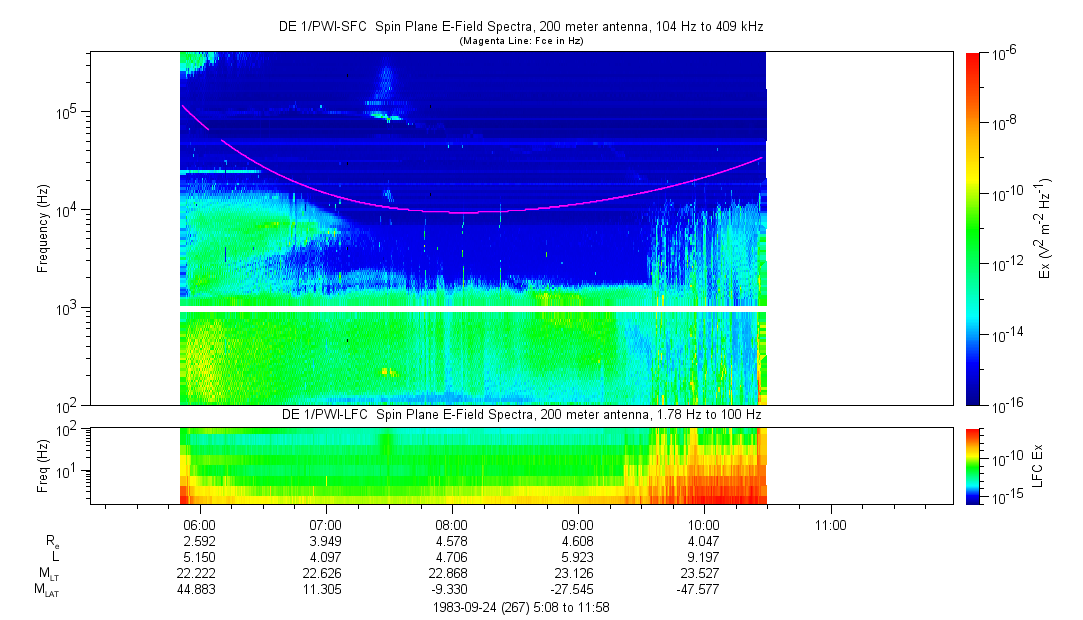
Task: Click the L value 5.923
Action: pyautogui.click(x=577, y=557)
